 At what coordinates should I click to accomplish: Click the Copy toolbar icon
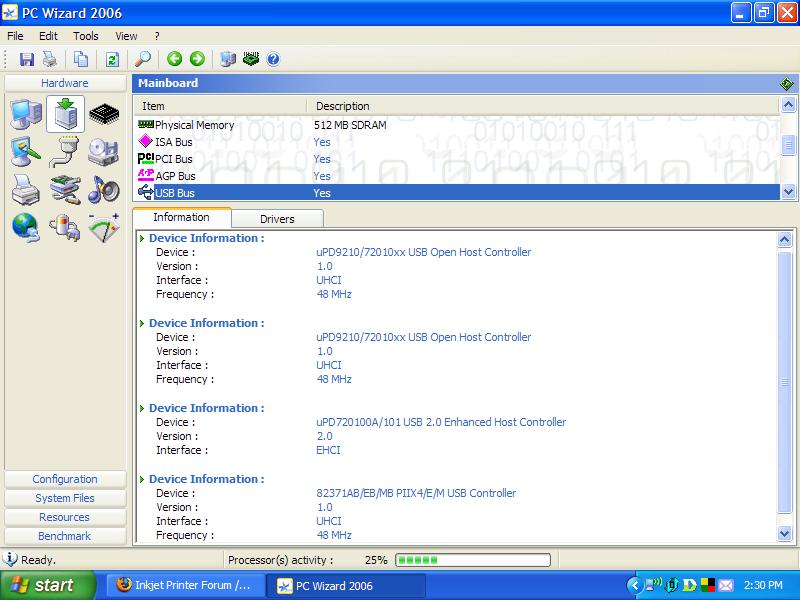[81, 59]
